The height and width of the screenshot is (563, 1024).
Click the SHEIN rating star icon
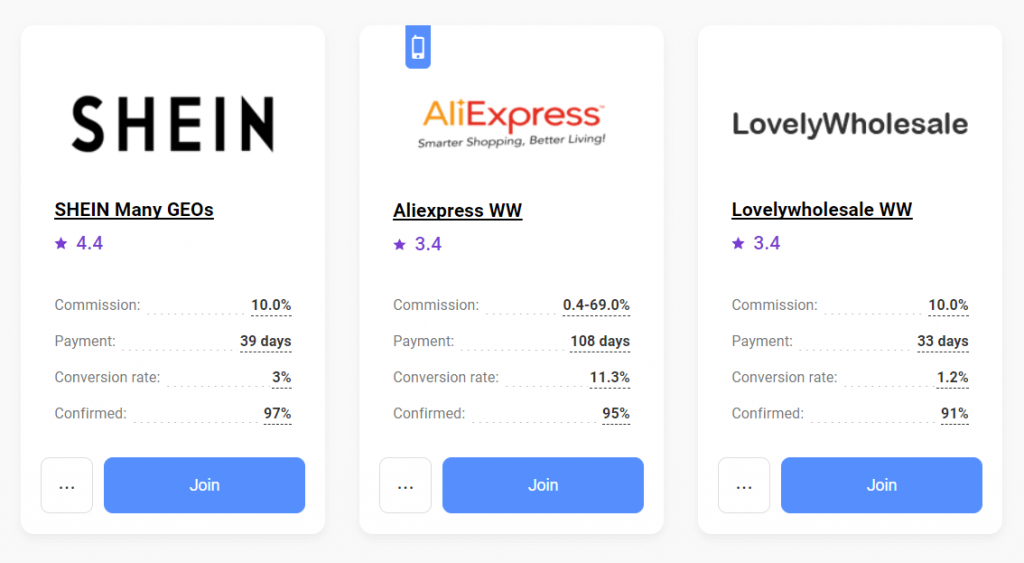pyautogui.click(x=61, y=243)
